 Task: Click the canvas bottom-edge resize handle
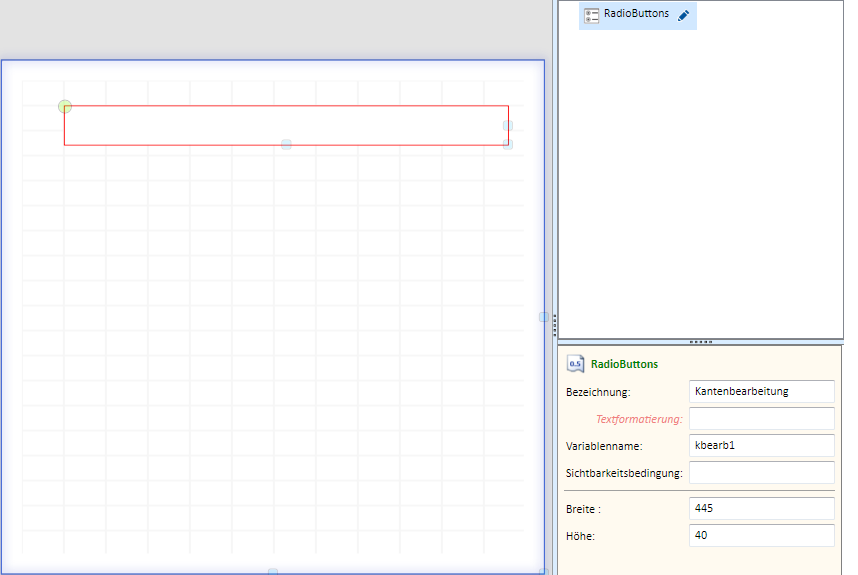tap(273, 572)
